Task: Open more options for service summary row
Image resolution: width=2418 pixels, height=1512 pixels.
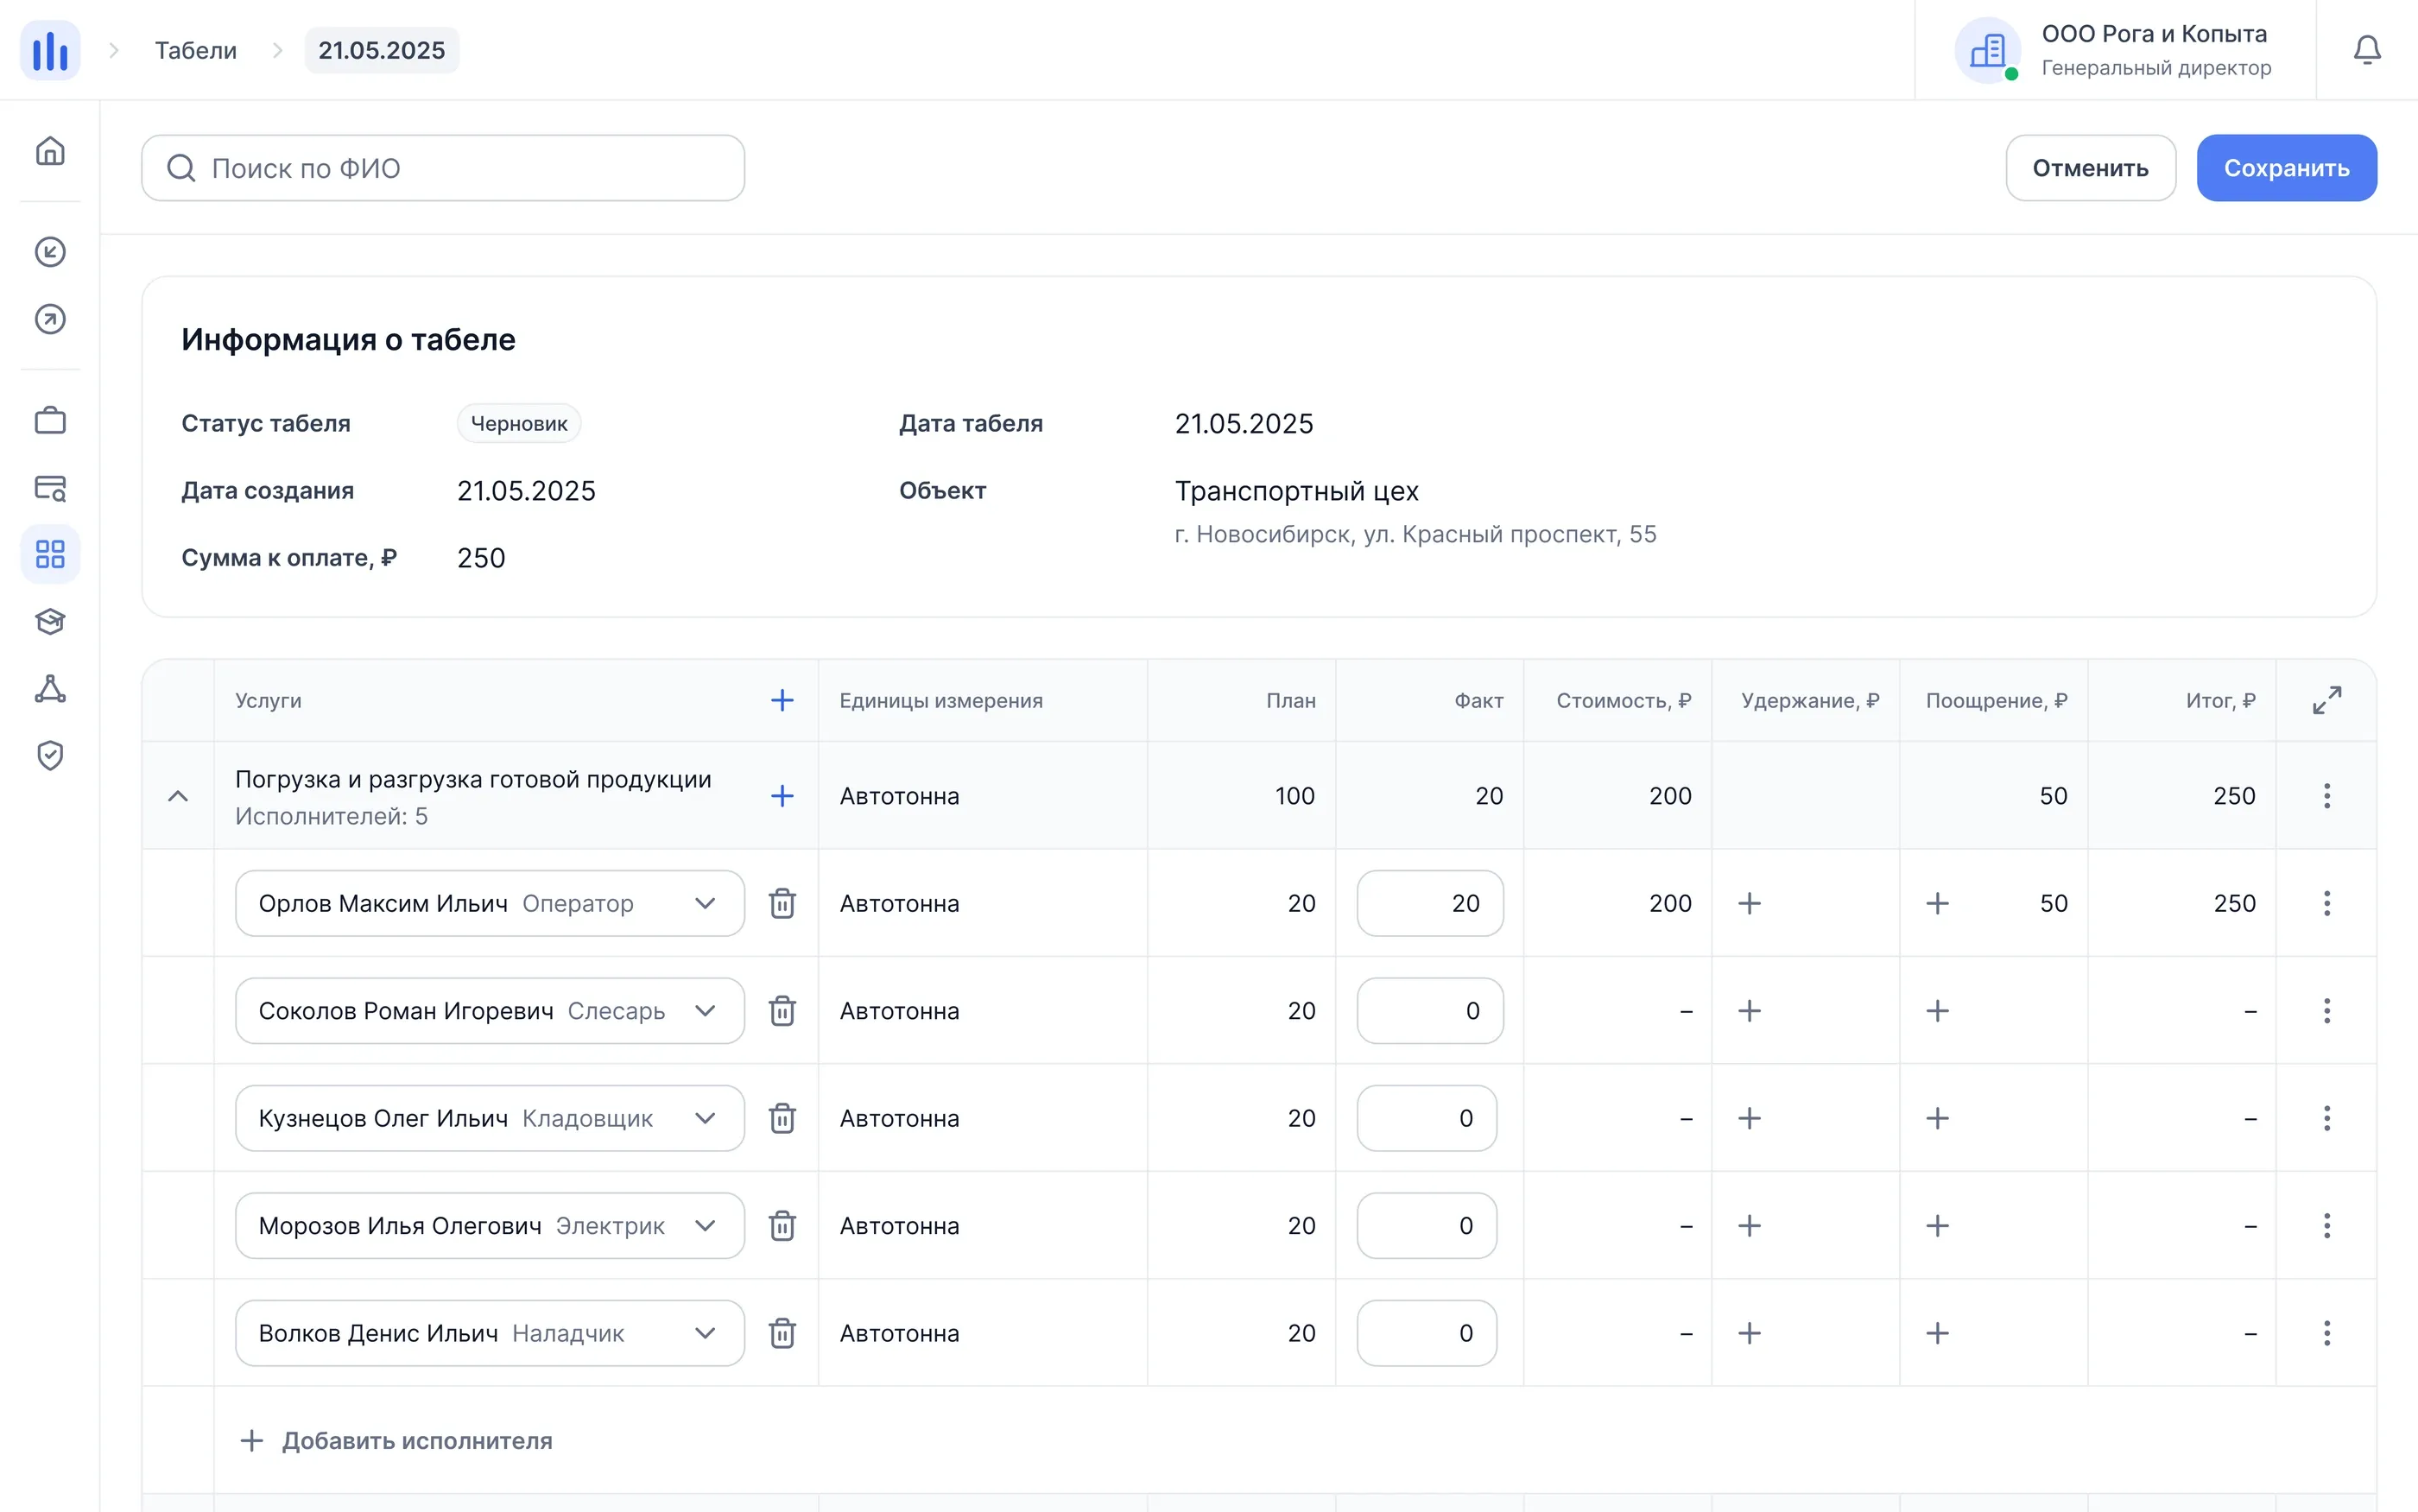Action: [x=2326, y=796]
